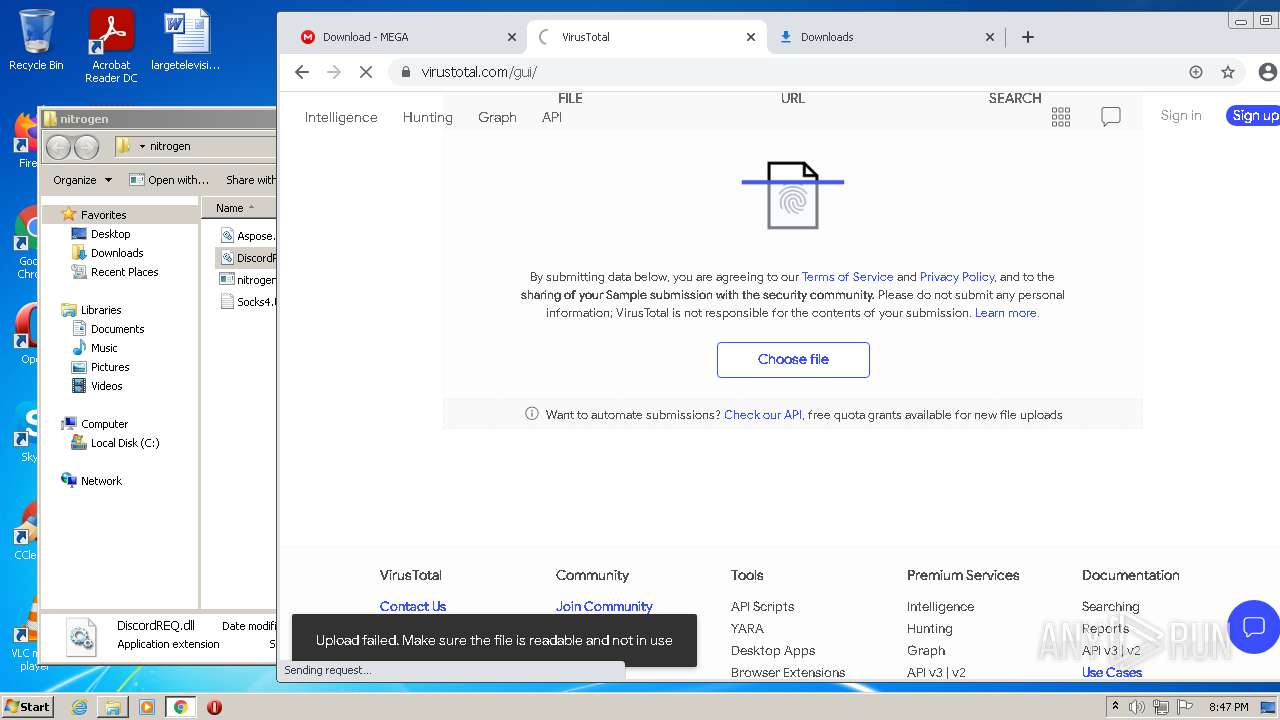This screenshot has height=720, width=1280.
Task: Open Contact Us footer link
Action: 413,606
